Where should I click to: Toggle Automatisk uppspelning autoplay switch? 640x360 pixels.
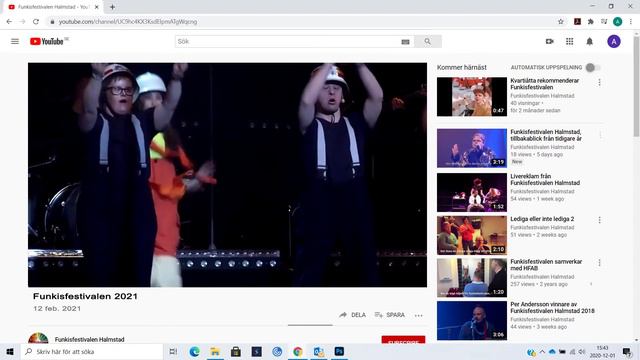[x=593, y=67]
